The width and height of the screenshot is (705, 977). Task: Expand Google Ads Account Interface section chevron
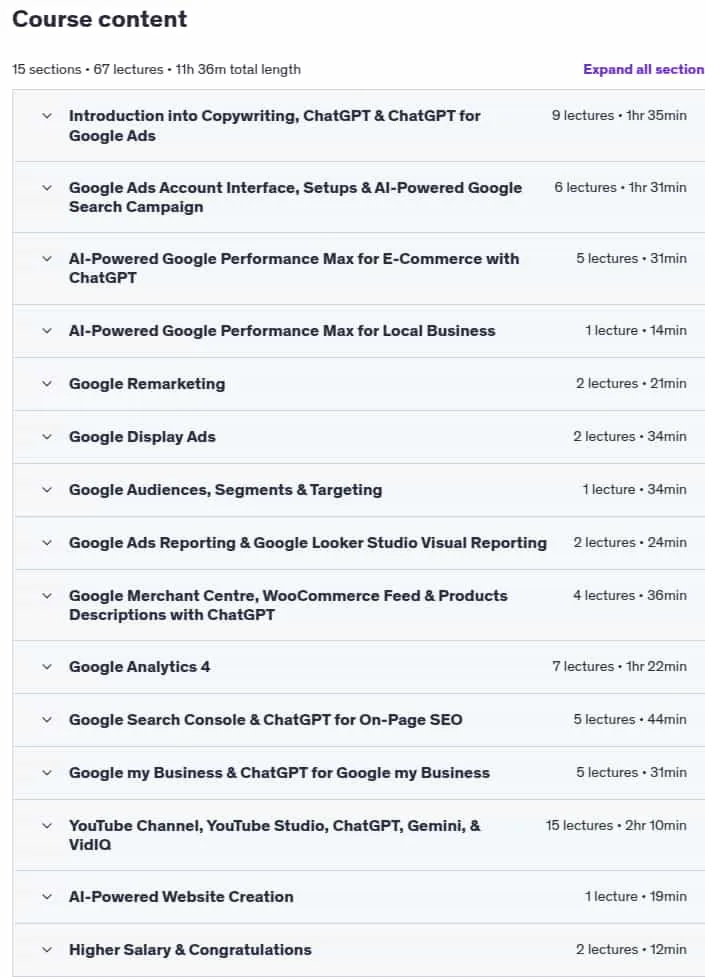[47, 188]
